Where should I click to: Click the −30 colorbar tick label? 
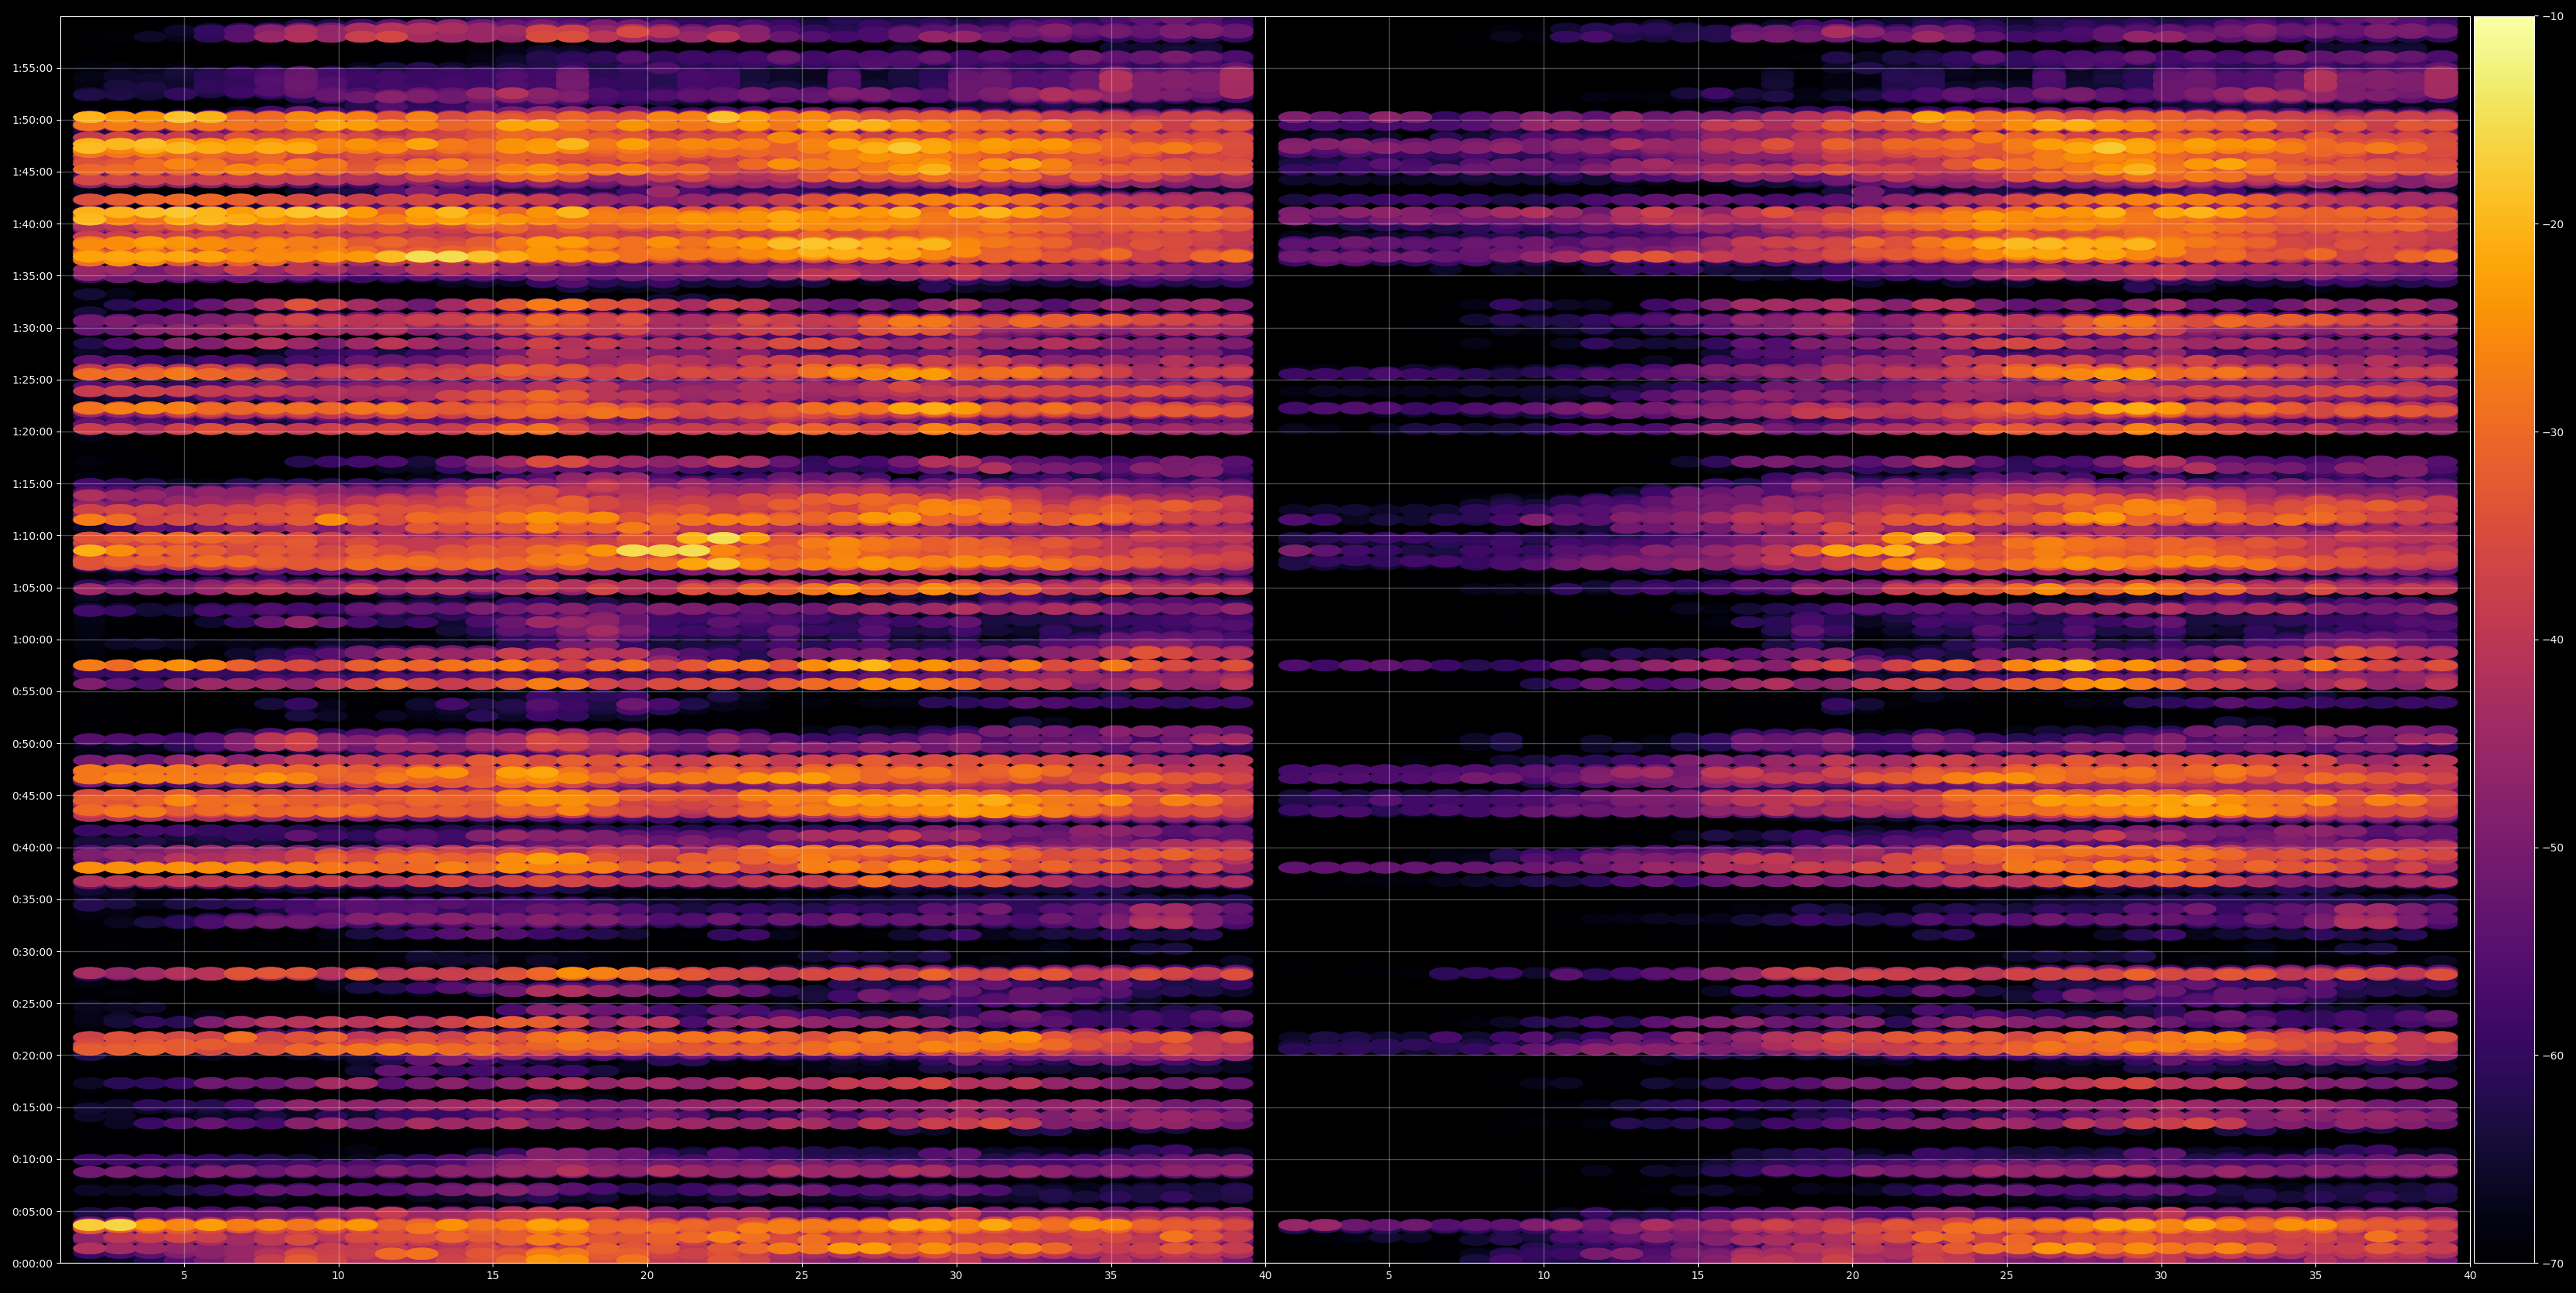point(2553,433)
